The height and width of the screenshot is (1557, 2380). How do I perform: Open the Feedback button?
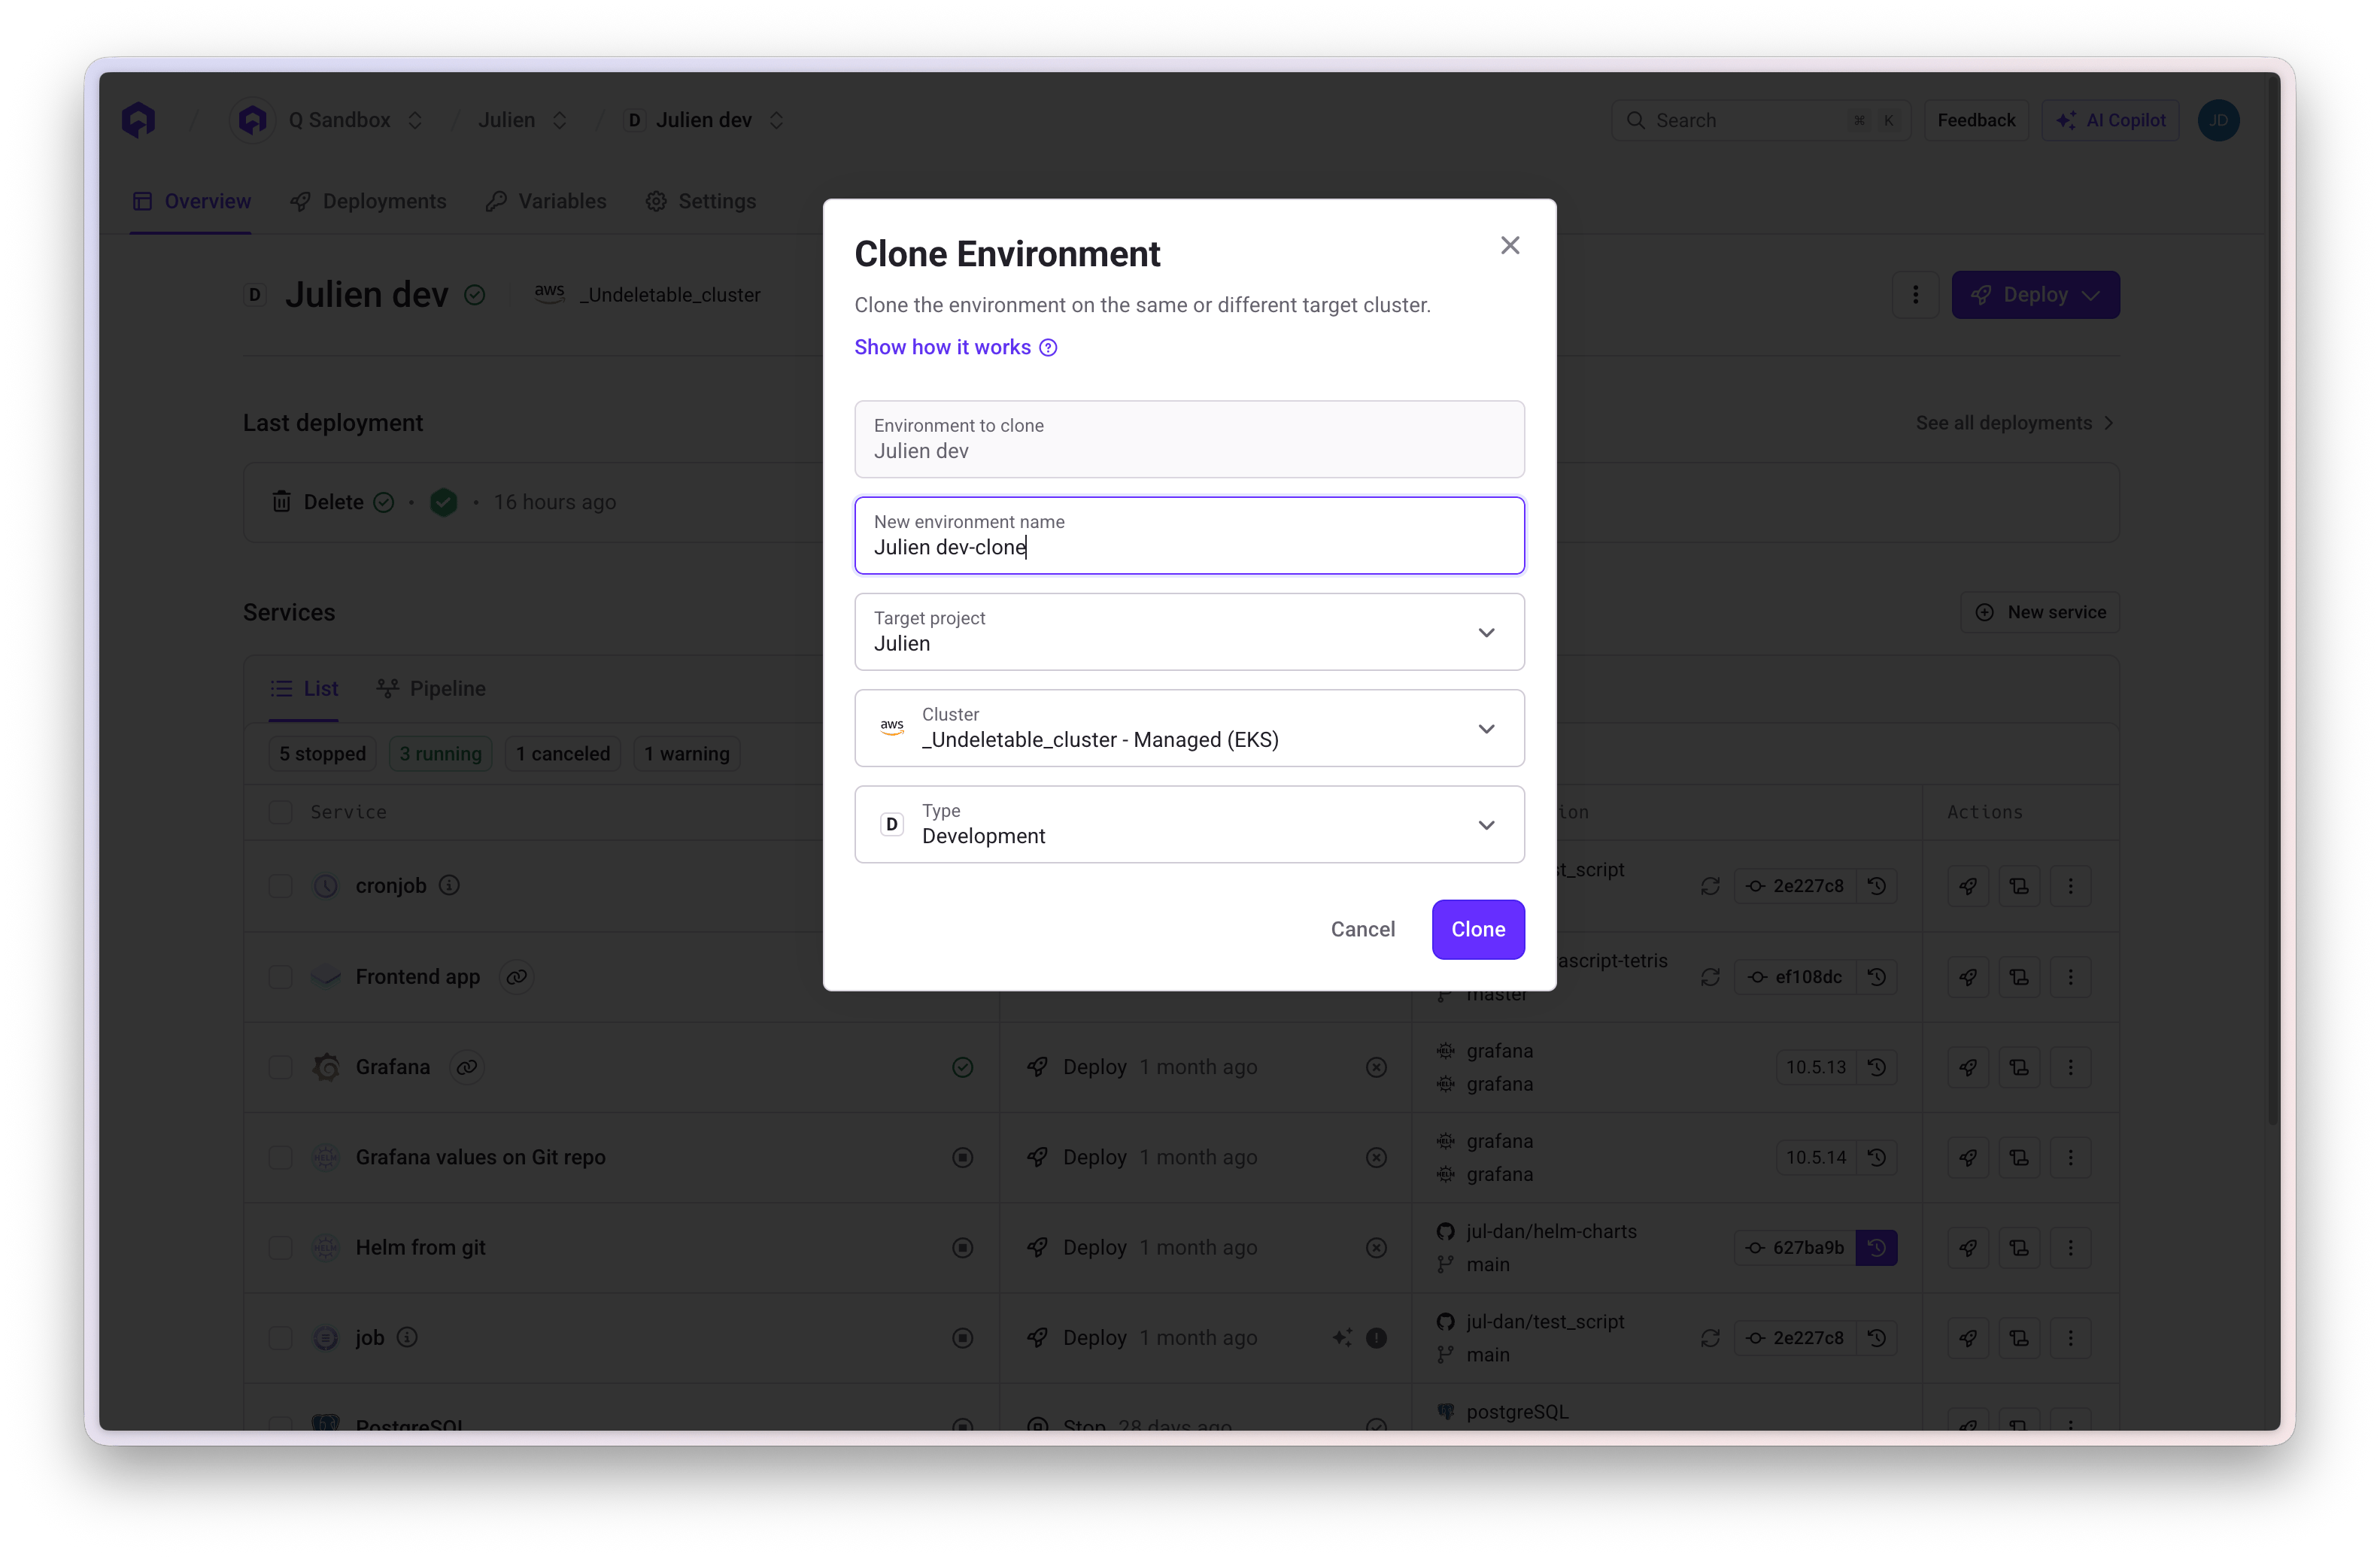pyautogui.click(x=1976, y=120)
